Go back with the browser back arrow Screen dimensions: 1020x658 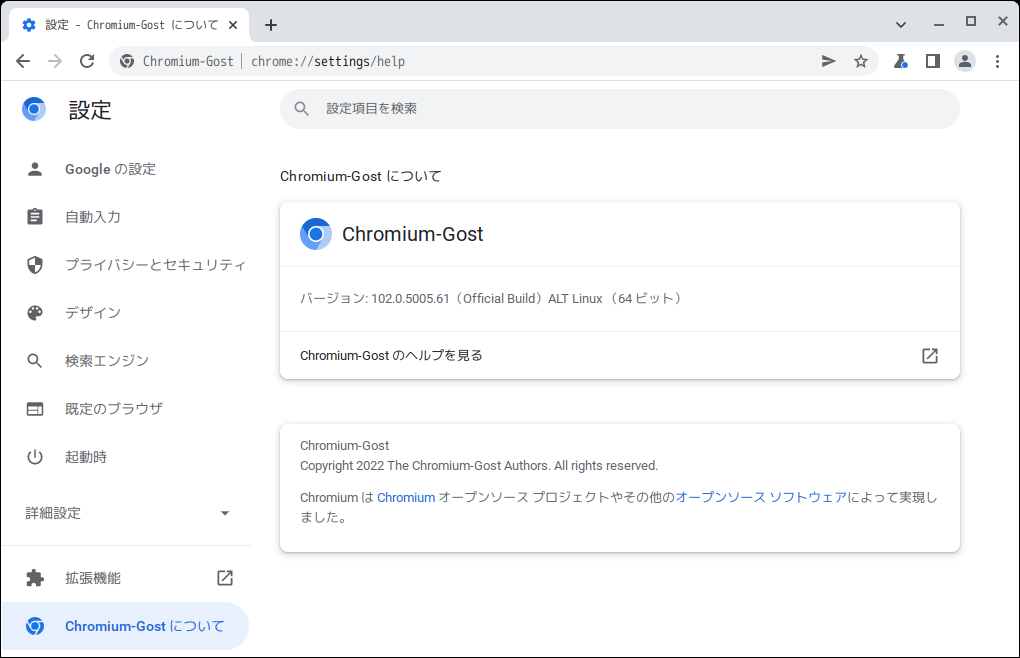point(23,61)
